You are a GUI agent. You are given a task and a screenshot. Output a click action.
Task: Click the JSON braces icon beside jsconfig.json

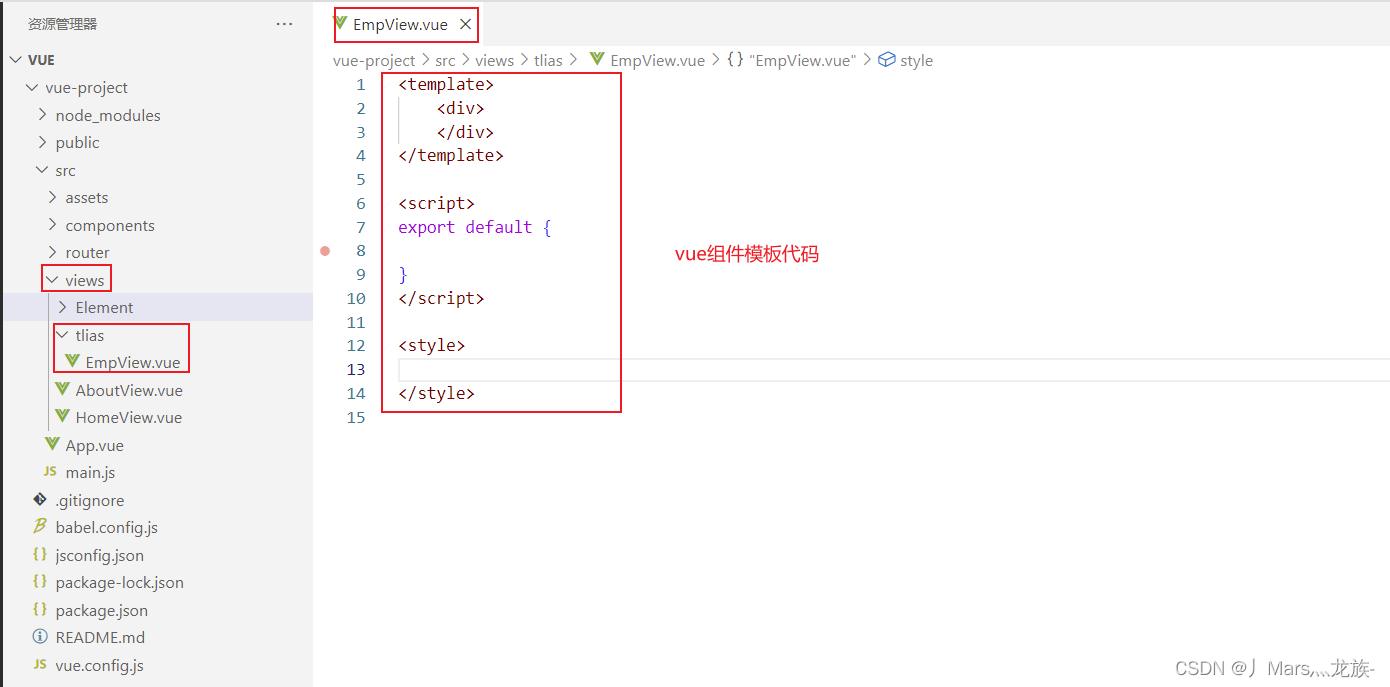40,555
